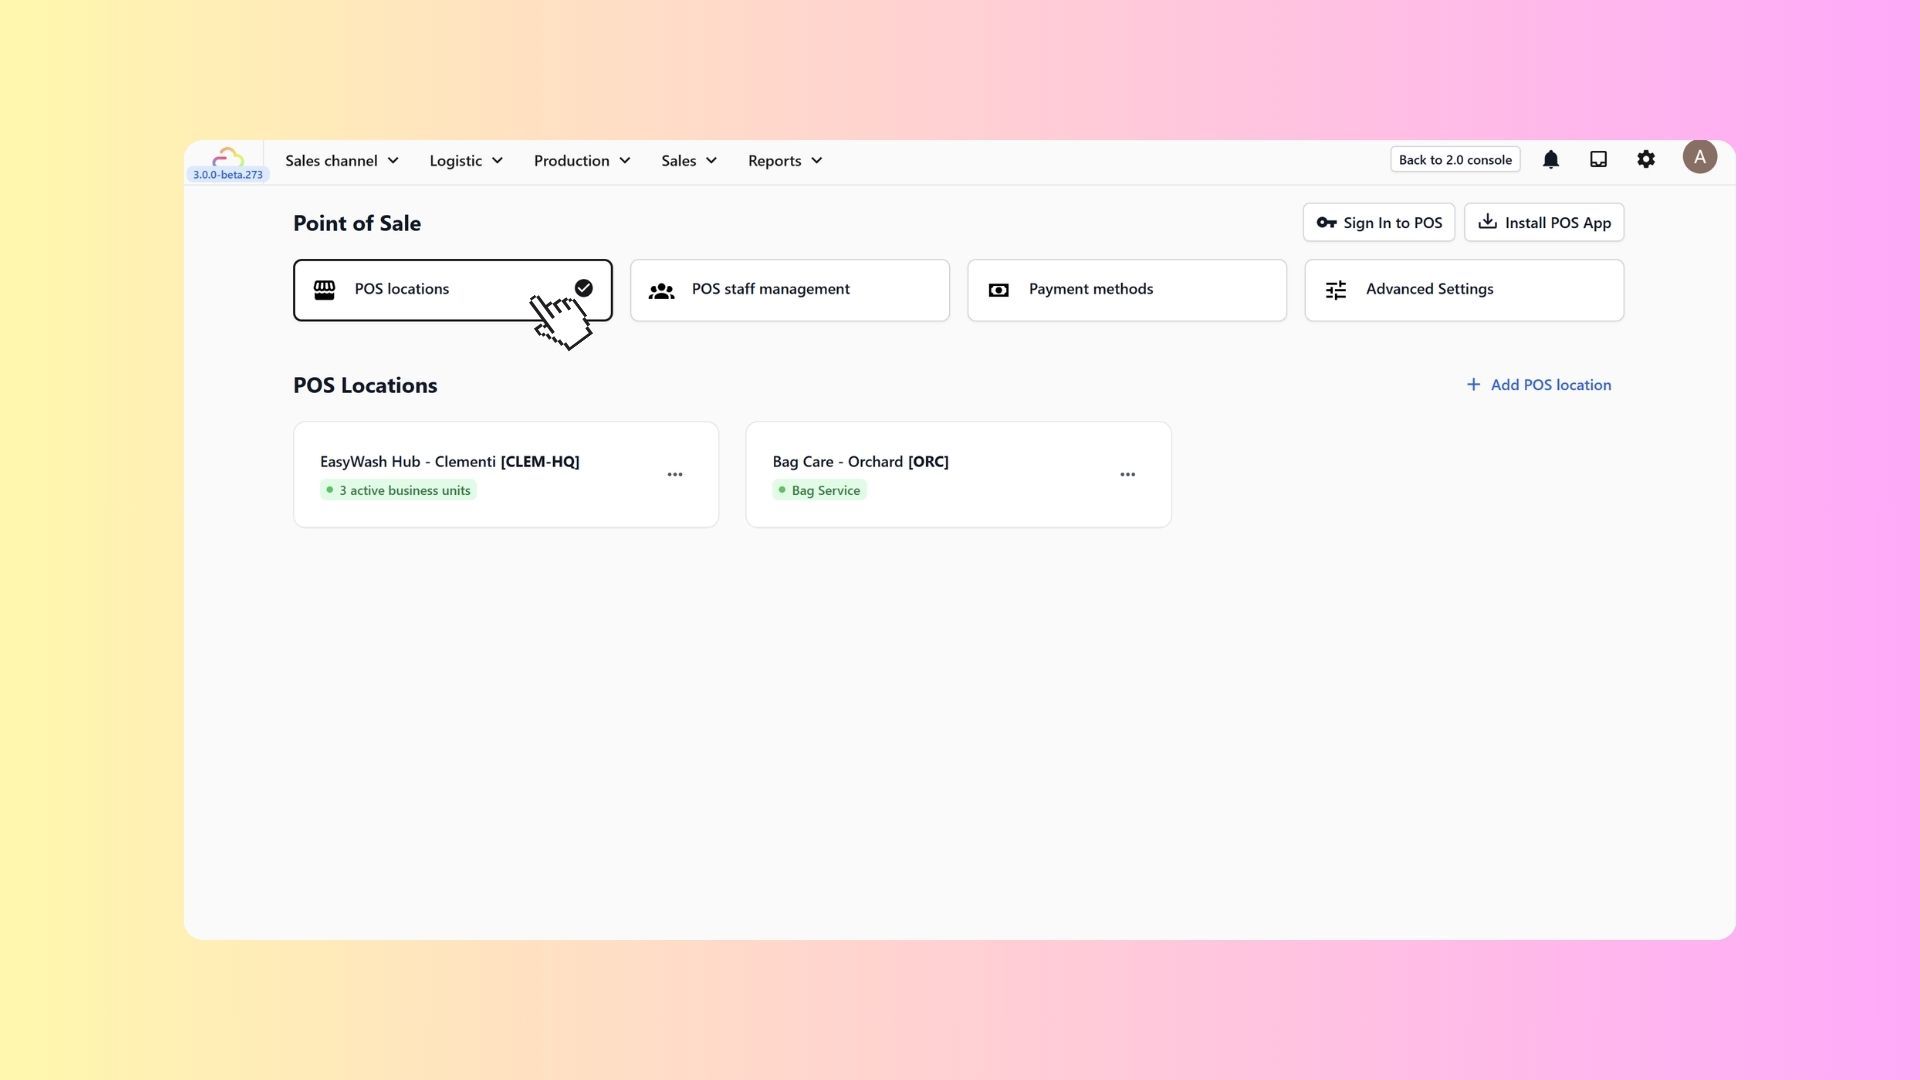Viewport: 1920px width, 1080px height.
Task: Click the Install POS App button
Action: click(x=1543, y=223)
